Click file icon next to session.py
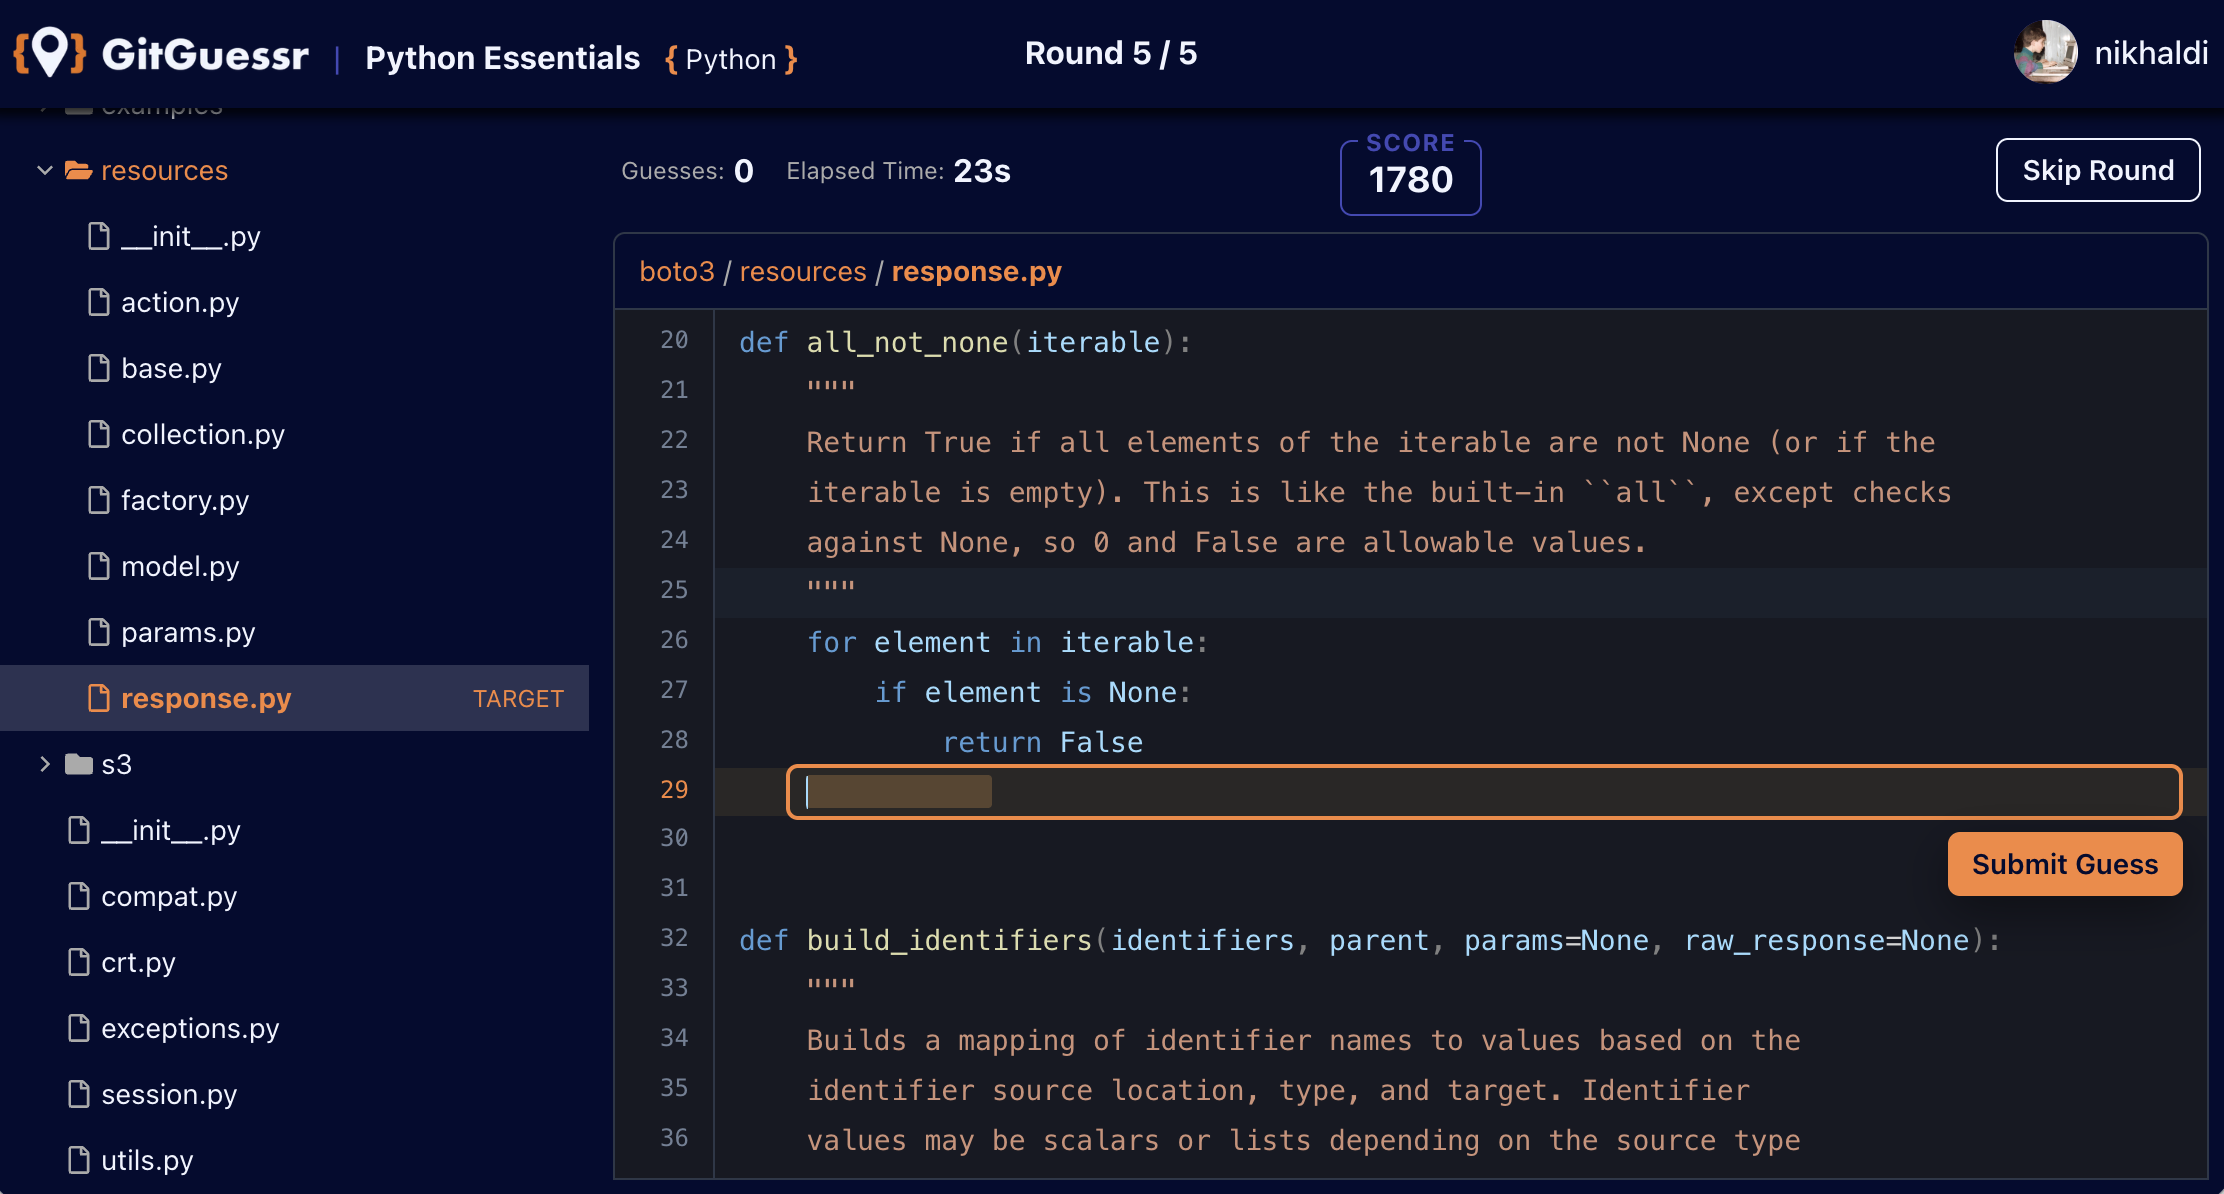The image size is (2224, 1194). pos(79,1094)
